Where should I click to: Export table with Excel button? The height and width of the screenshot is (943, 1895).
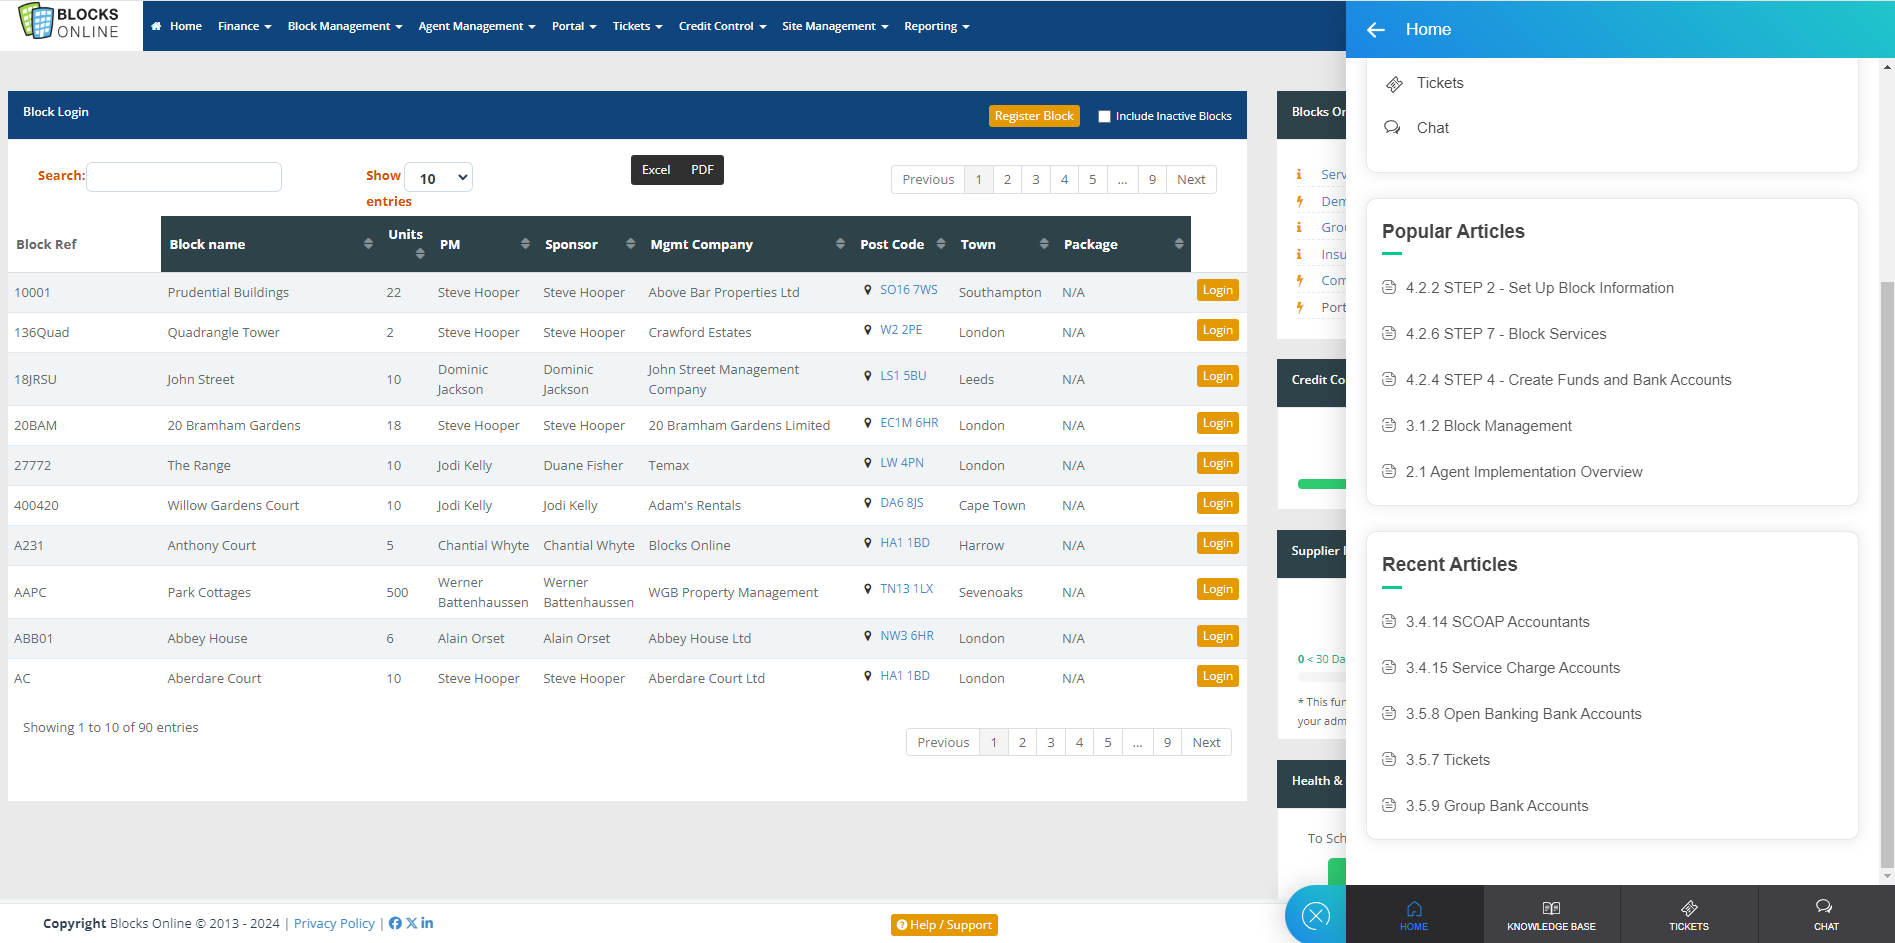coord(656,170)
